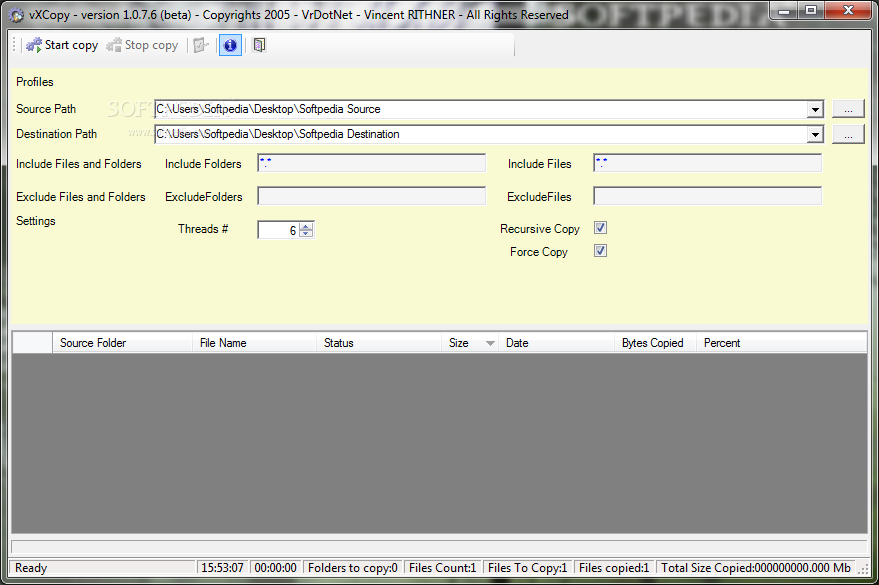Click the Size column header
The image size is (879, 585).
point(470,343)
